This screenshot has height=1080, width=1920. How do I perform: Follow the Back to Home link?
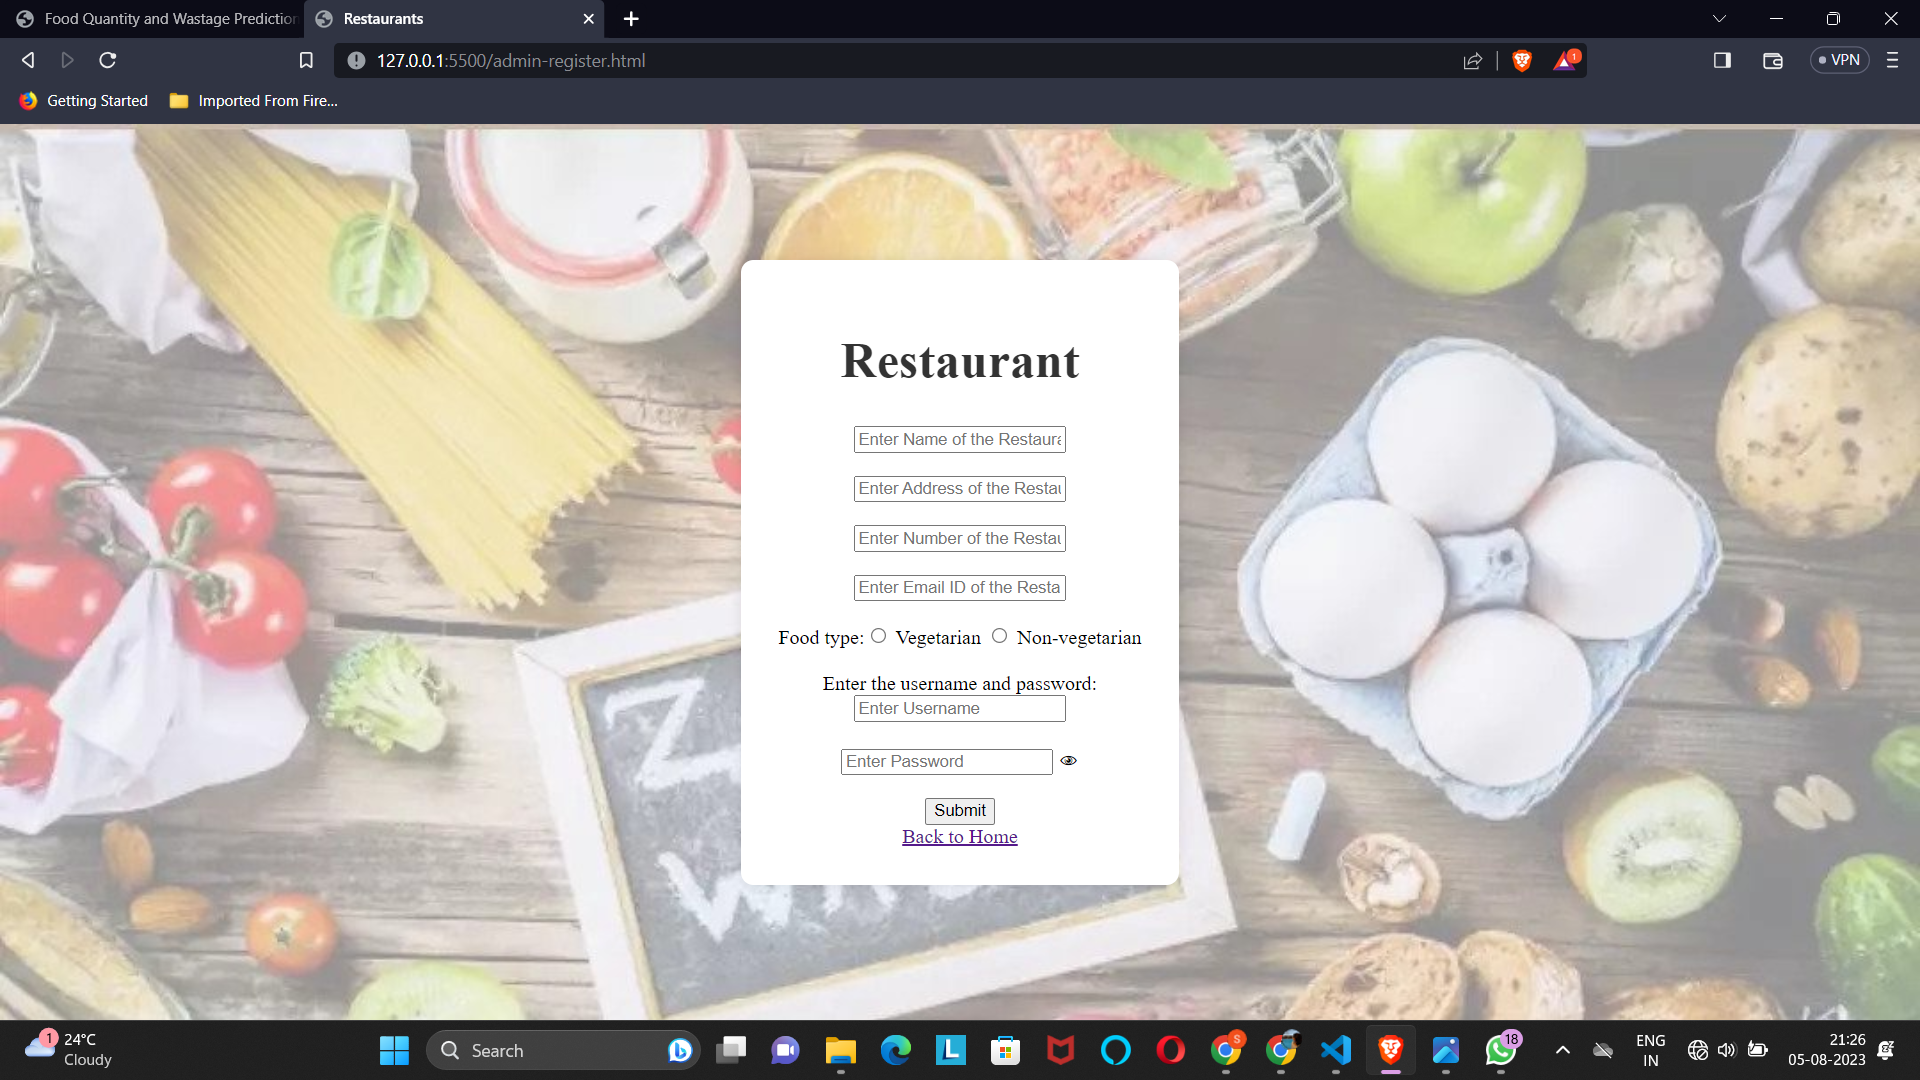959,837
